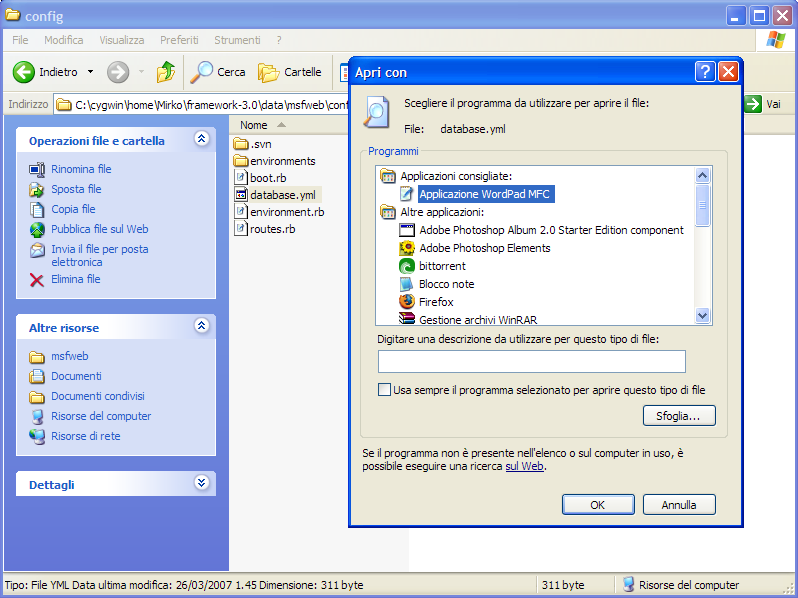
Task: Collapse the Altre risorse panel
Action: [202, 325]
